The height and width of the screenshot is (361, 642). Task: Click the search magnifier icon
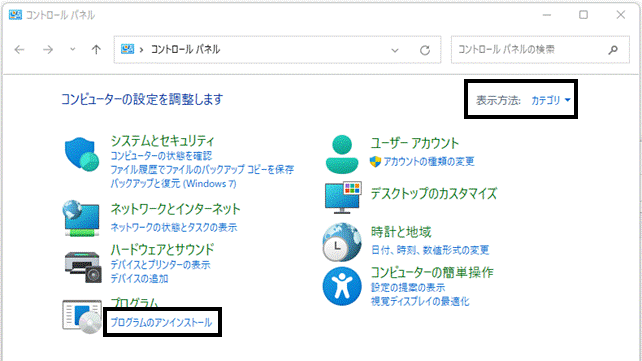click(x=613, y=50)
